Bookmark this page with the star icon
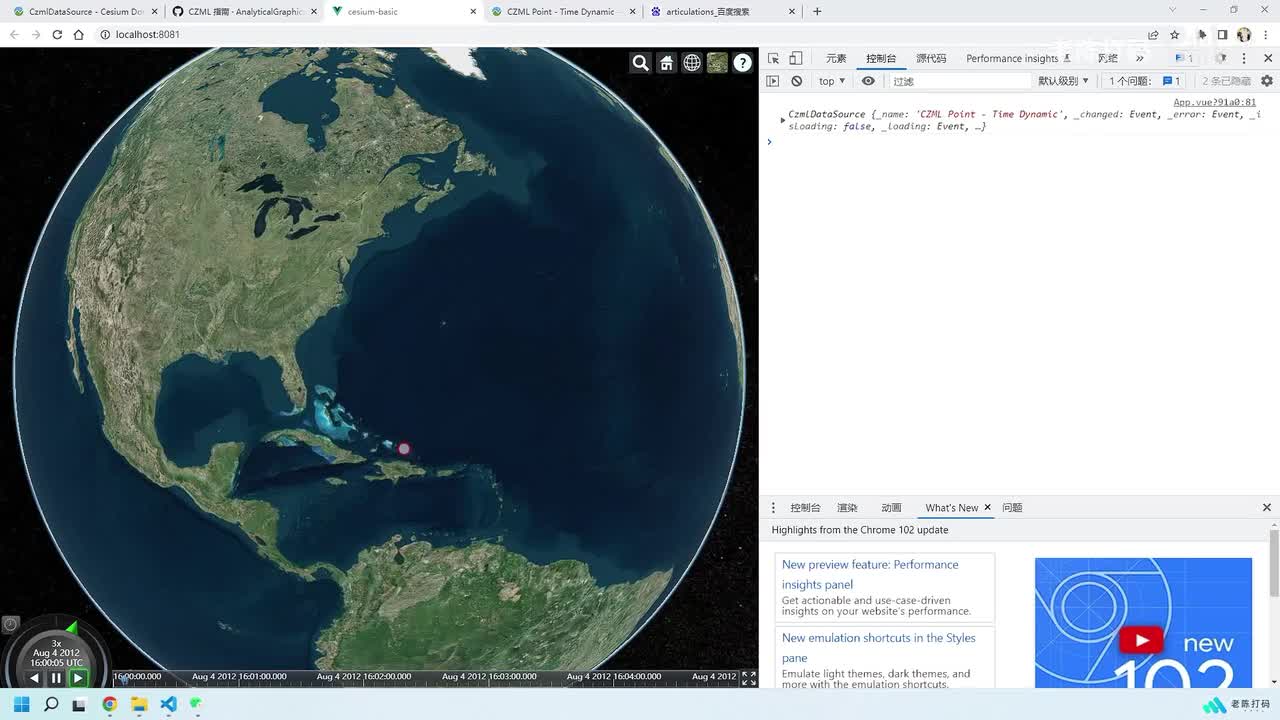Screen dimensions: 1280x720 pos(1175,35)
